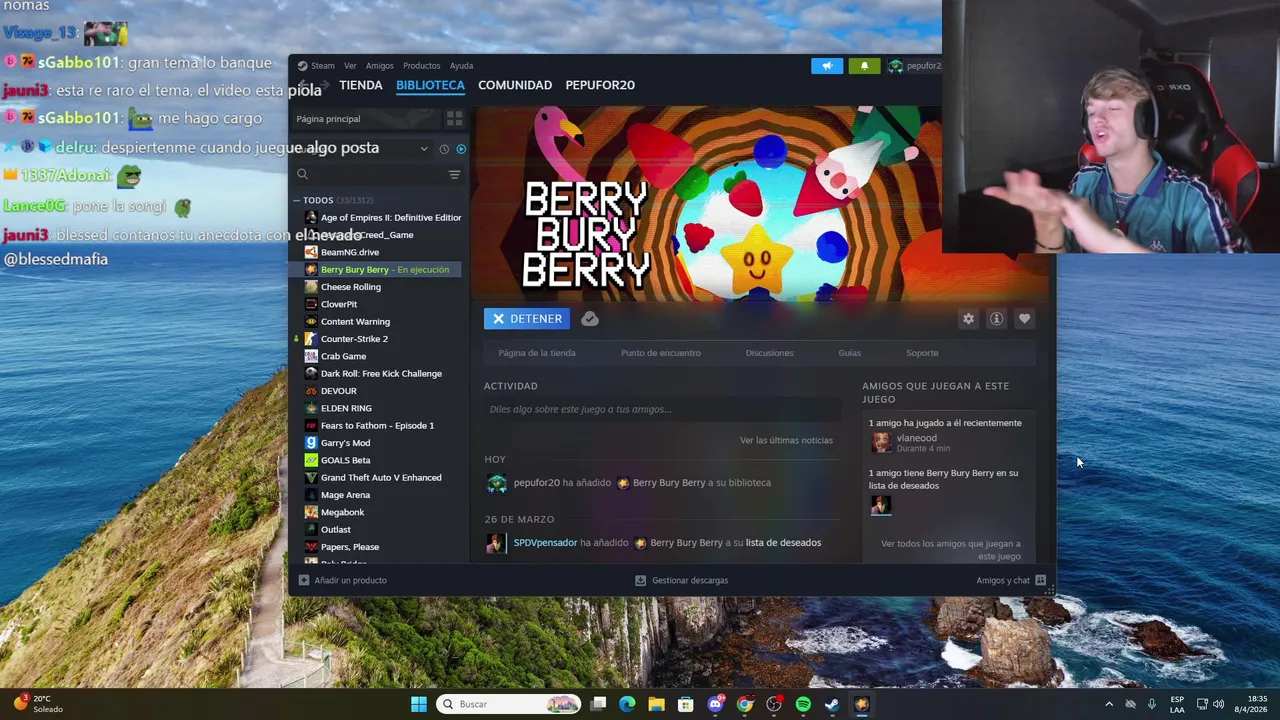Open the Ver menu
The height and width of the screenshot is (720, 1280).
pyautogui.click(x=350, y=66)
